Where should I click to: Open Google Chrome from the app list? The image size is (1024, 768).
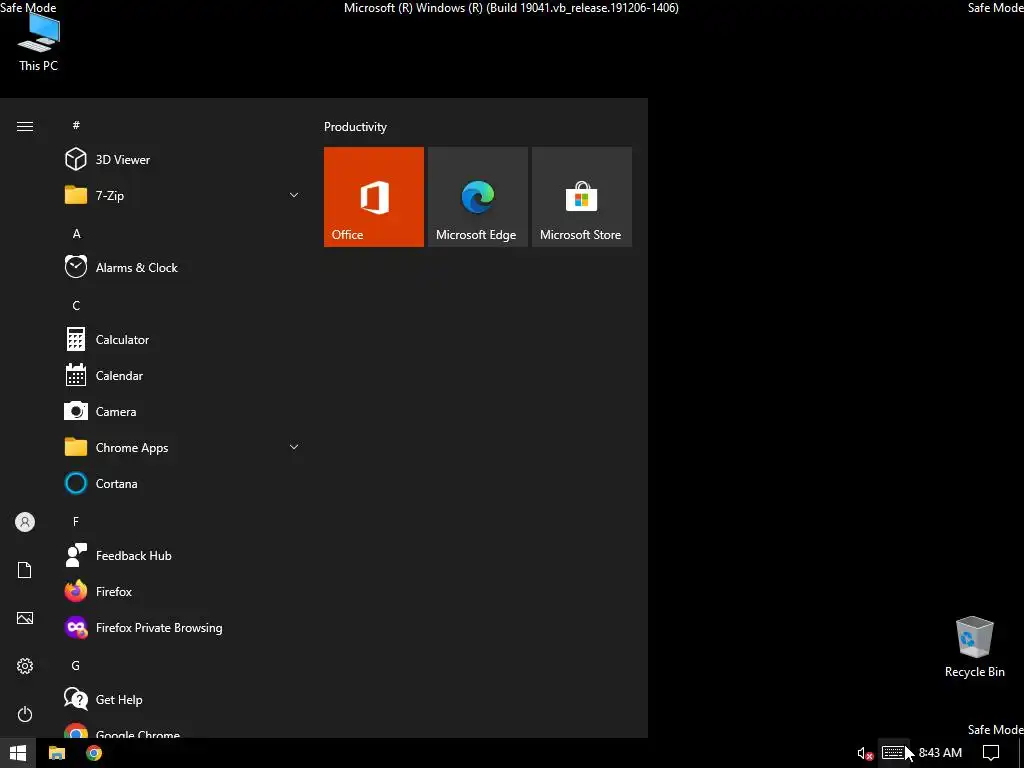coord(183,730)
